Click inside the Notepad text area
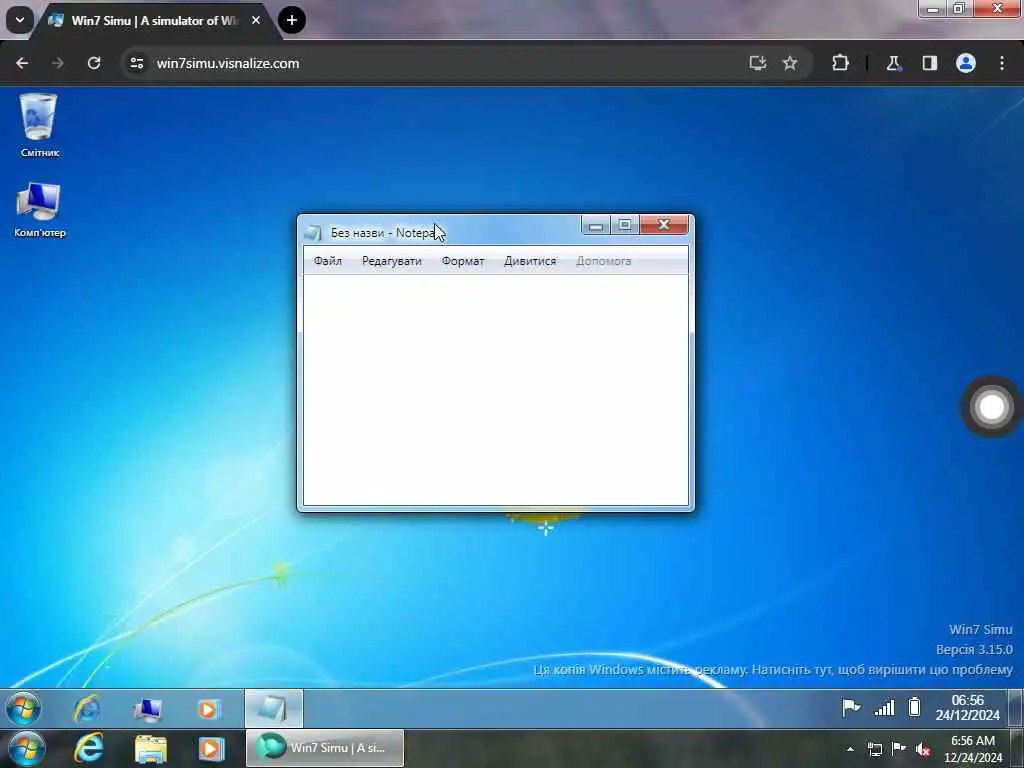This screenshot has width=1024, height=768. [496, 390]
